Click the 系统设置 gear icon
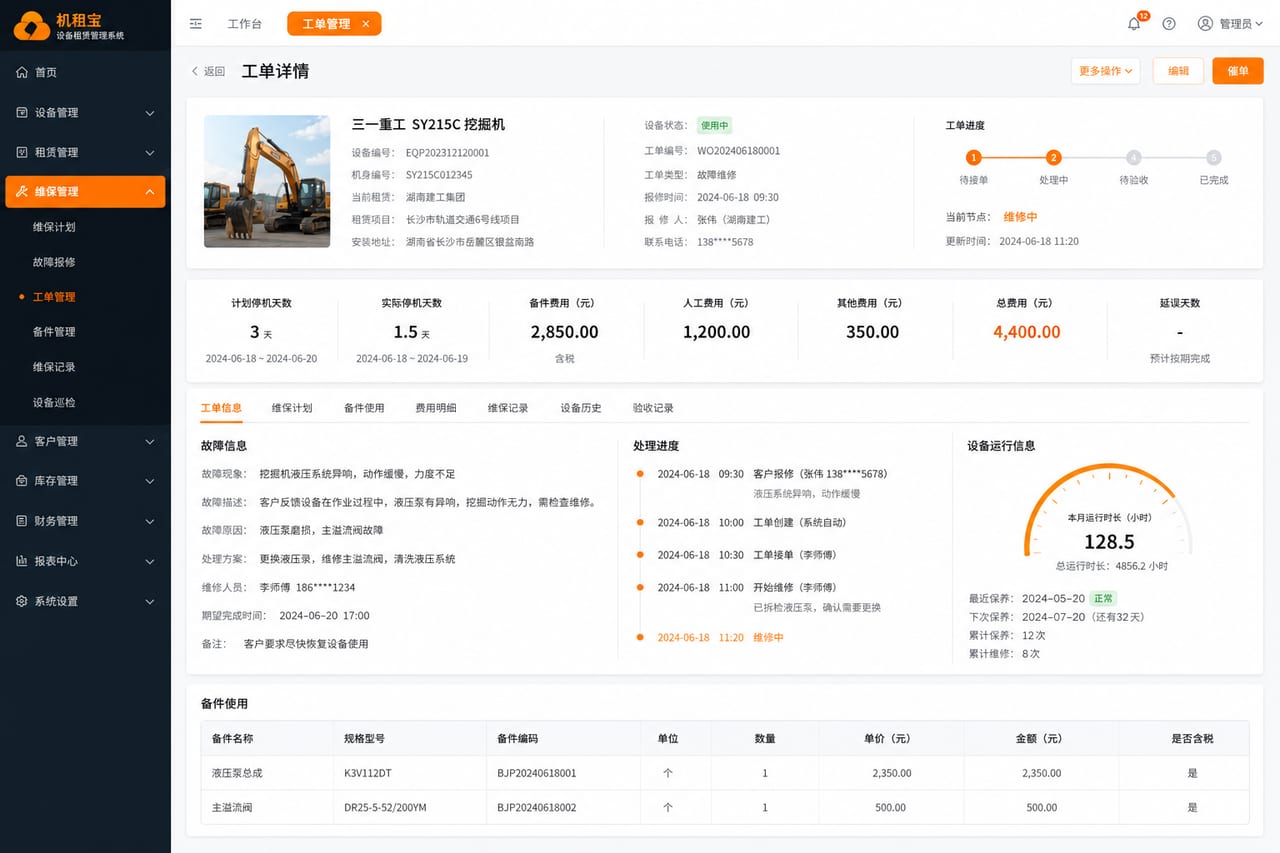Viewport: 1280px width, 853px height. click(x=22, y=601)
